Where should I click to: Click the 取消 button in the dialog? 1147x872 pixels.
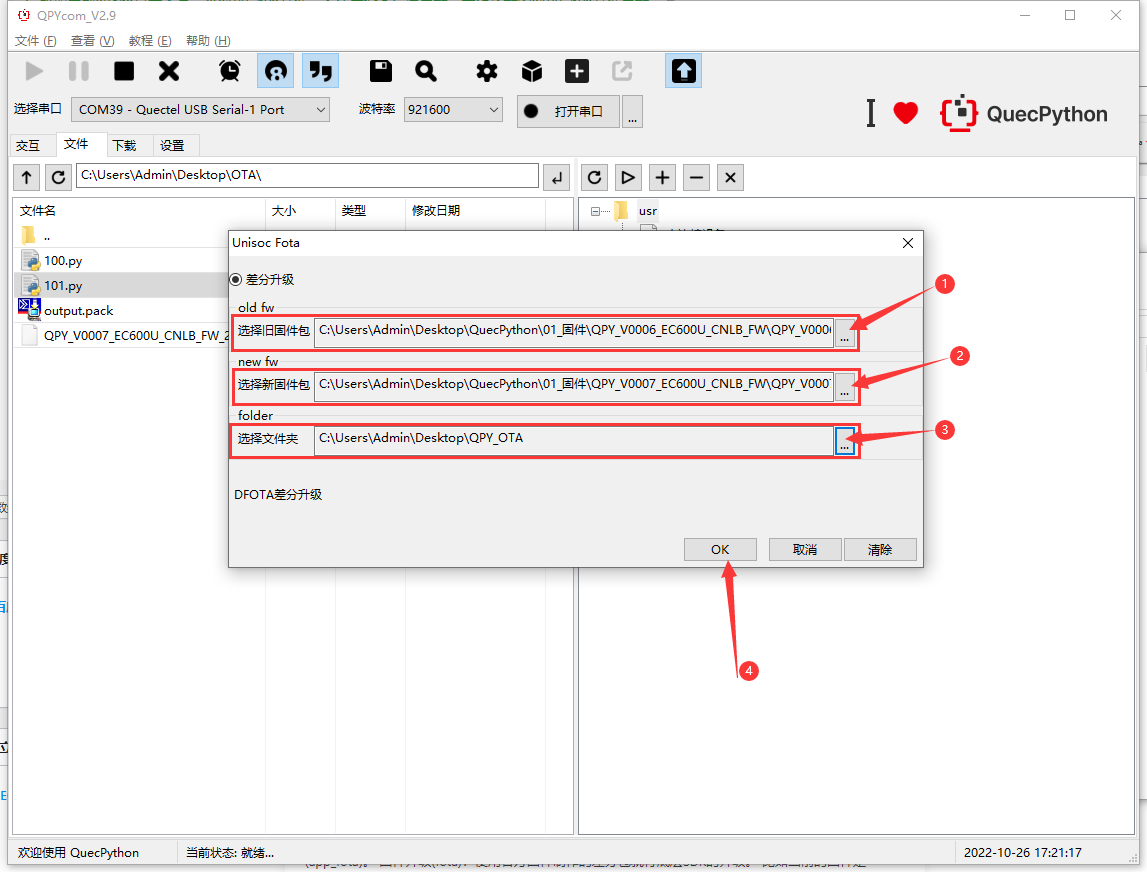pos(804,550)
